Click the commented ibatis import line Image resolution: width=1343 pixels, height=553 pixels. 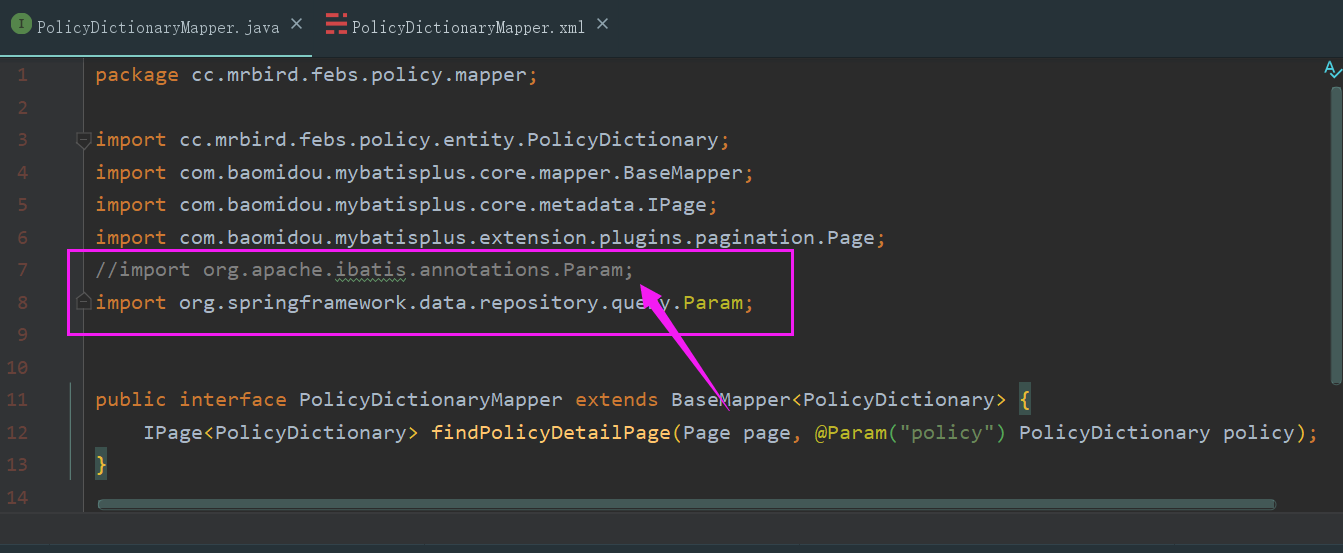[365, 270]
